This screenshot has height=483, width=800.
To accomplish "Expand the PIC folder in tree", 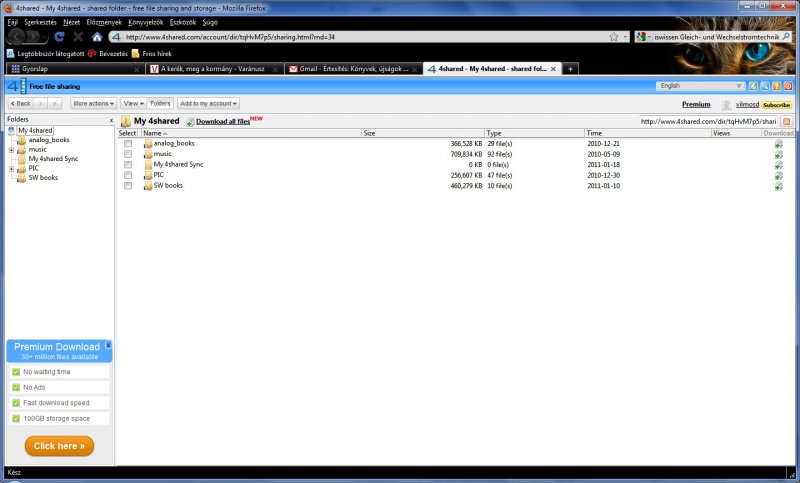I will click(11, 169).
